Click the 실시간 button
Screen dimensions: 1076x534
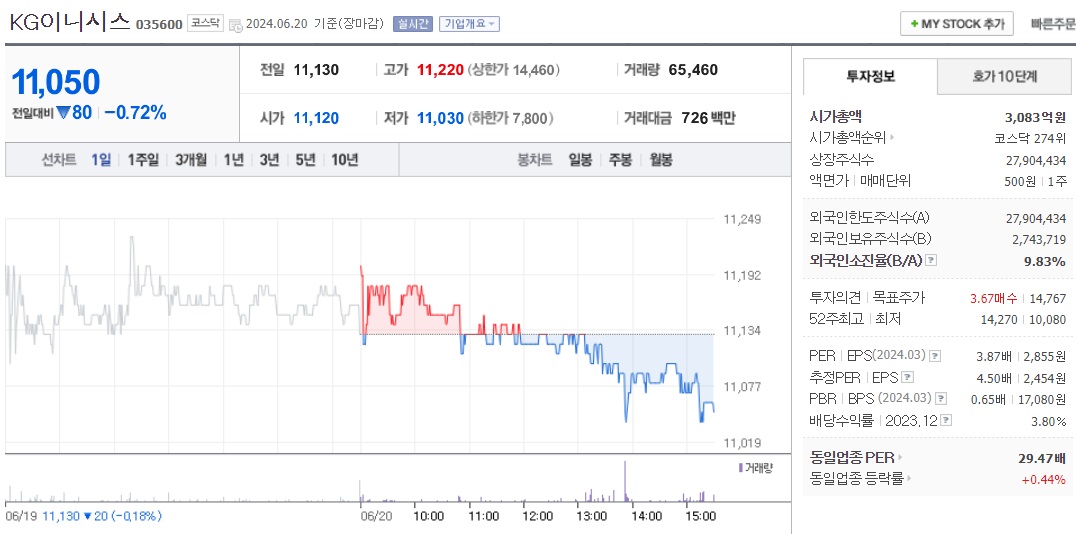(x=412, y=23)
